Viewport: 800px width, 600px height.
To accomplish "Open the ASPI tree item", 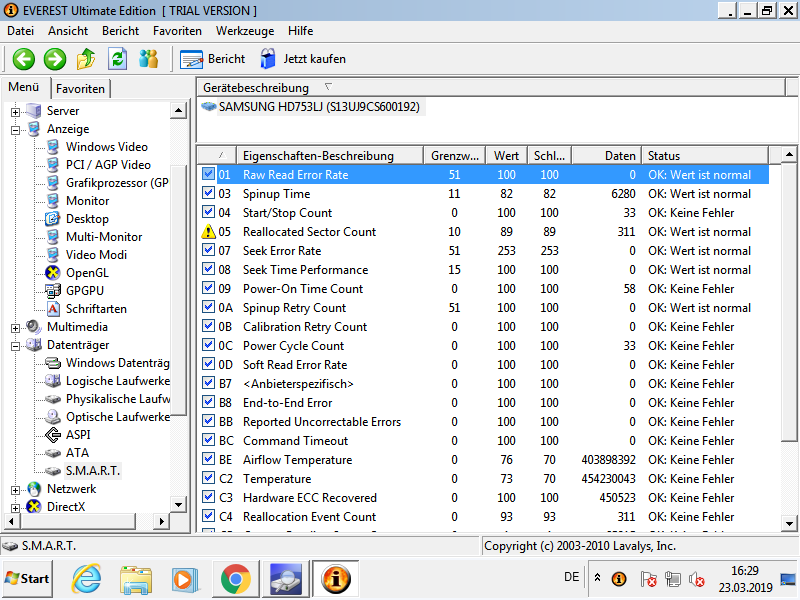I will tap(78, 435).
